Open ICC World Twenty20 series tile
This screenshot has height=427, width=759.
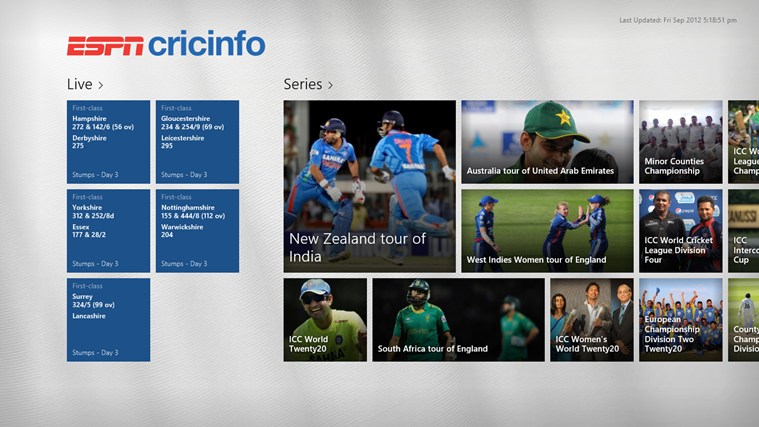[325, 320]
